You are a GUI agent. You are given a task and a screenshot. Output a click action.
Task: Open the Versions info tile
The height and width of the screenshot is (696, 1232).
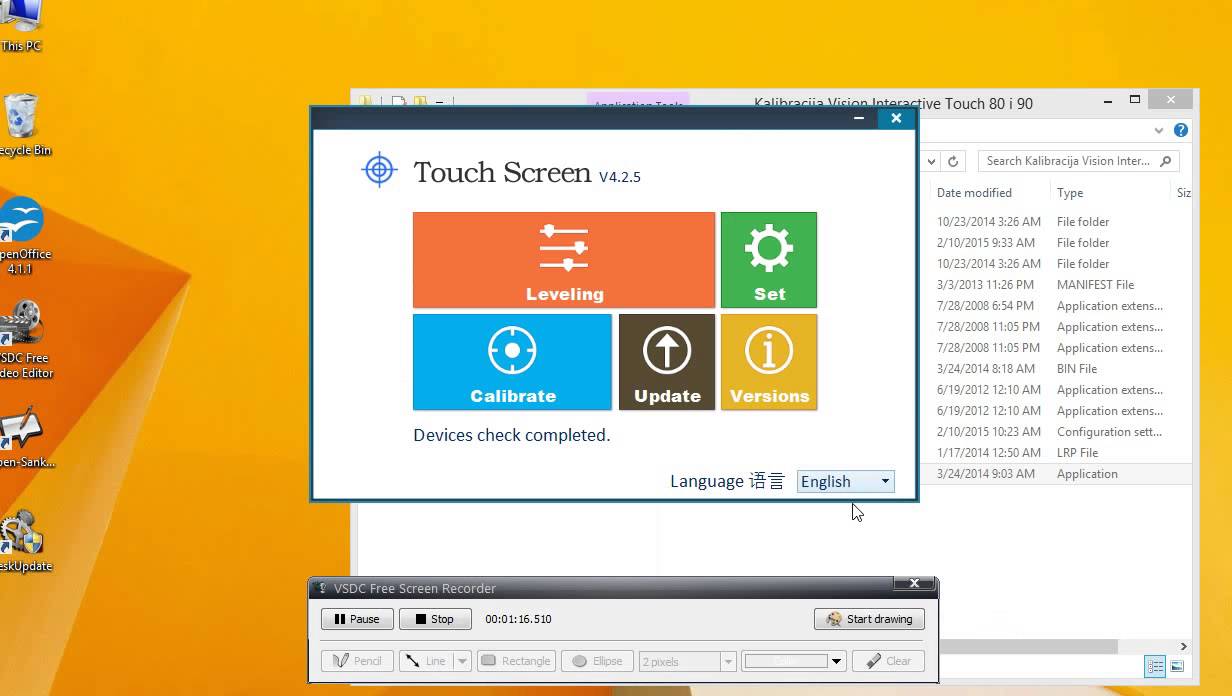tap(769, 362)
